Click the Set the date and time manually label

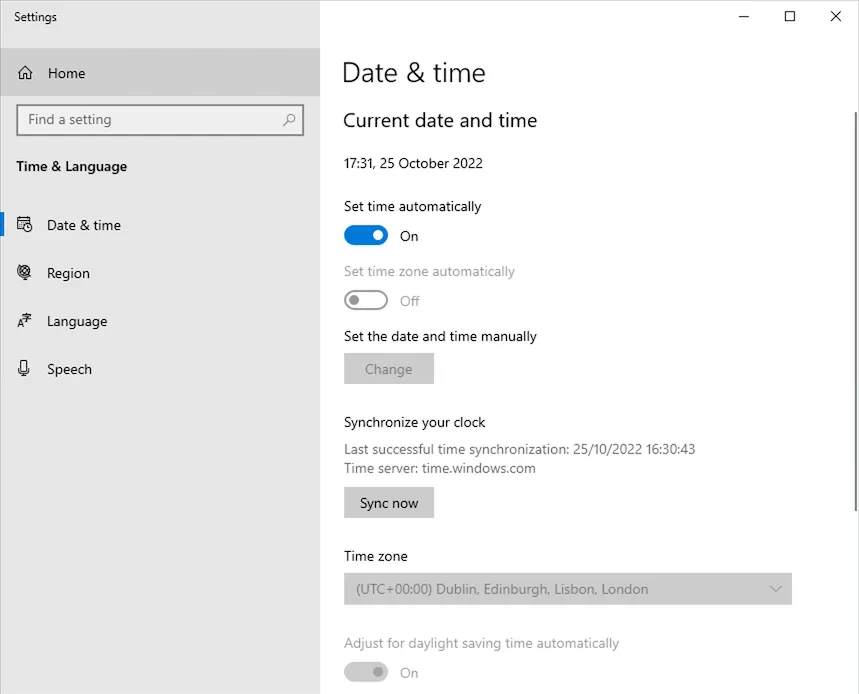pos(440,336)
